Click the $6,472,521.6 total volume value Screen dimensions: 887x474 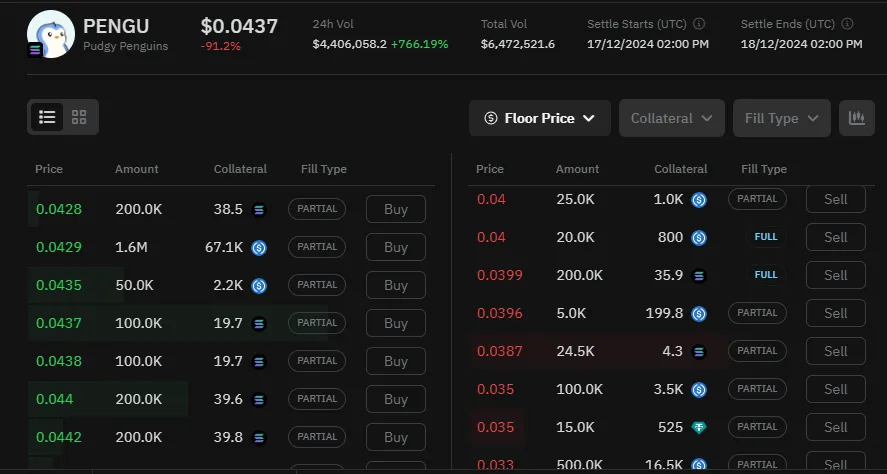[x=518, y=44]
